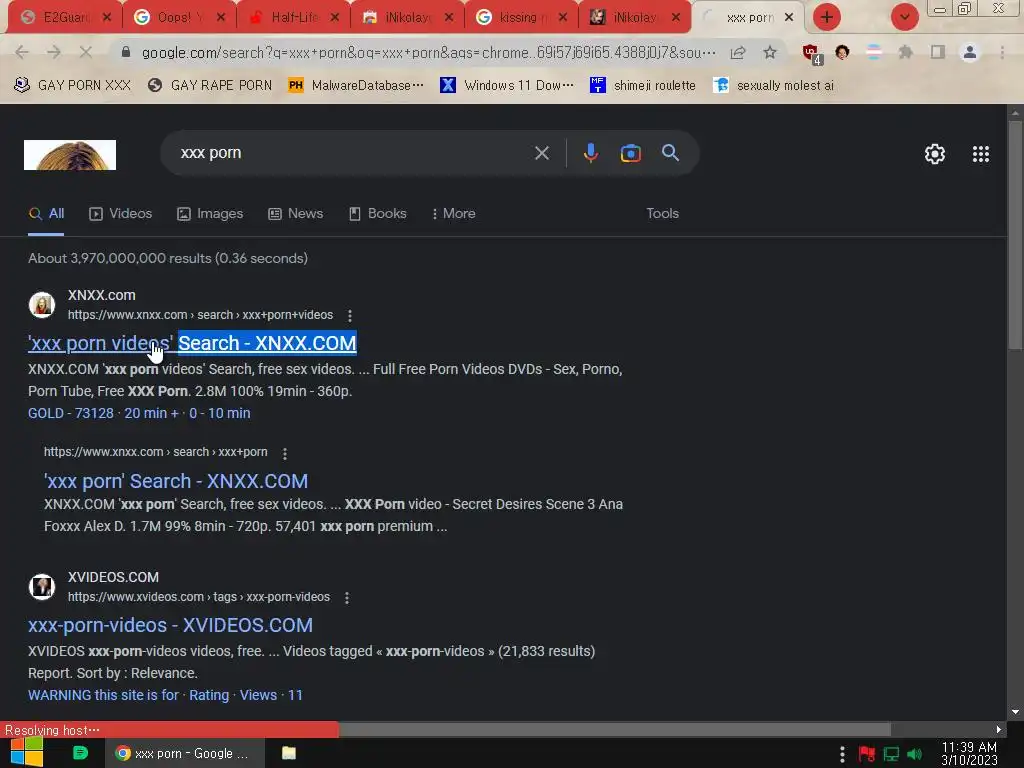
Task: Click the scroll down arrow
Action: tap(1015, 712)
